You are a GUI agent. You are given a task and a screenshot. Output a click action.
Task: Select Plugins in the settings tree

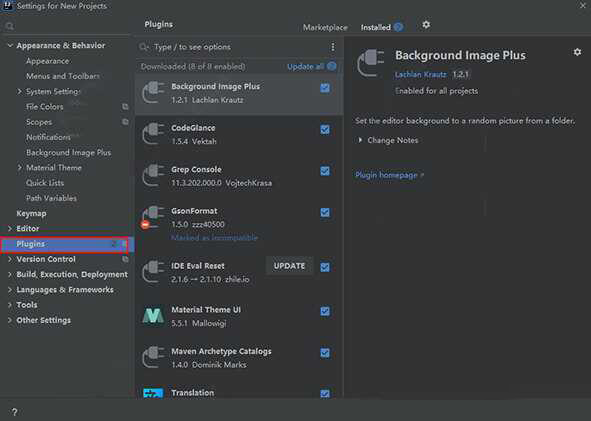pos(66,244)
